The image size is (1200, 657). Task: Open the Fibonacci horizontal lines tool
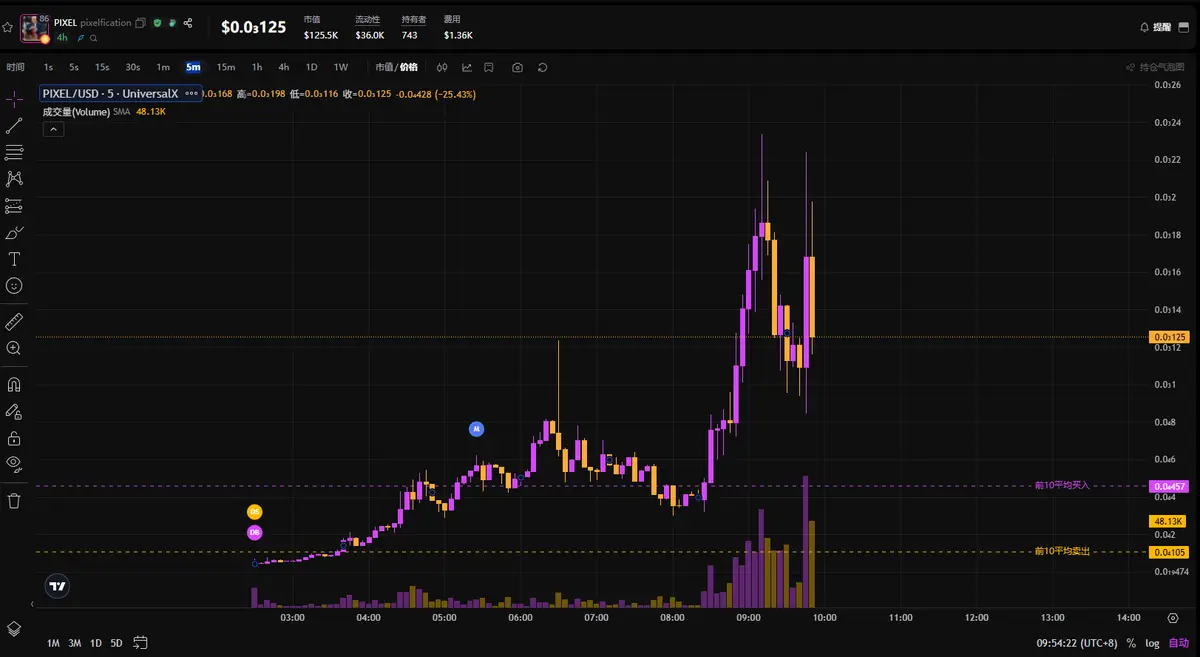point(14,152)
